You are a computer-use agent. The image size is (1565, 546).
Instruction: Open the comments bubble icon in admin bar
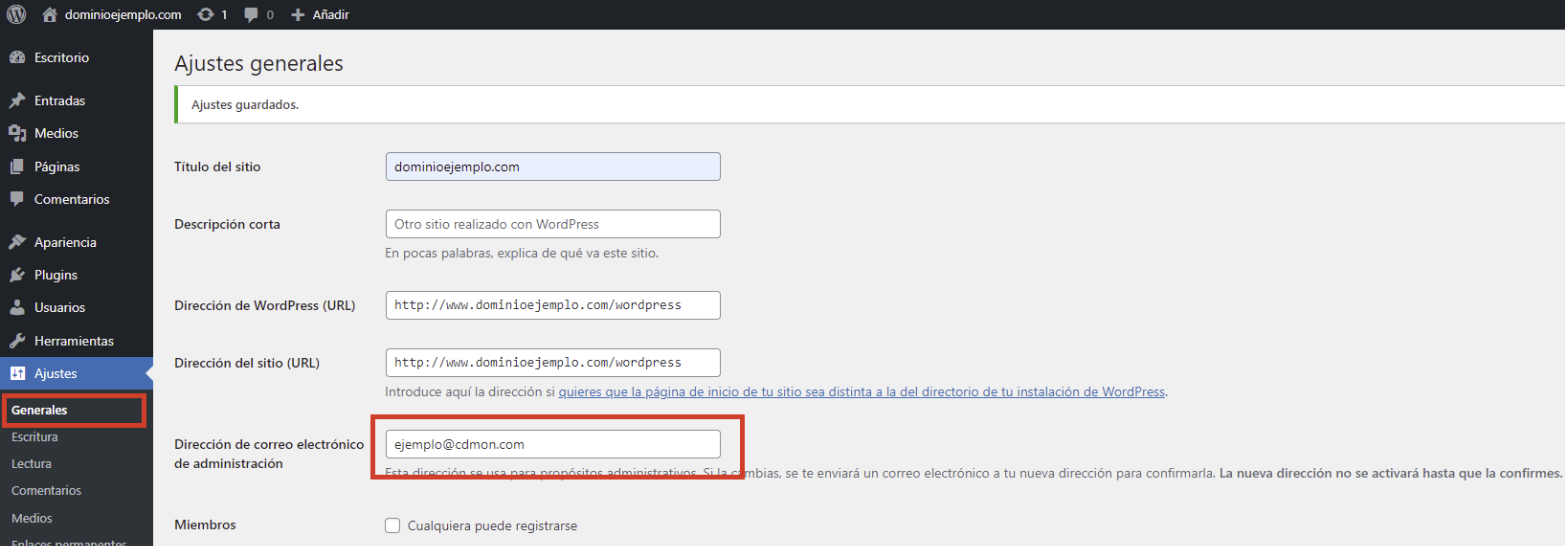(251, 15)
